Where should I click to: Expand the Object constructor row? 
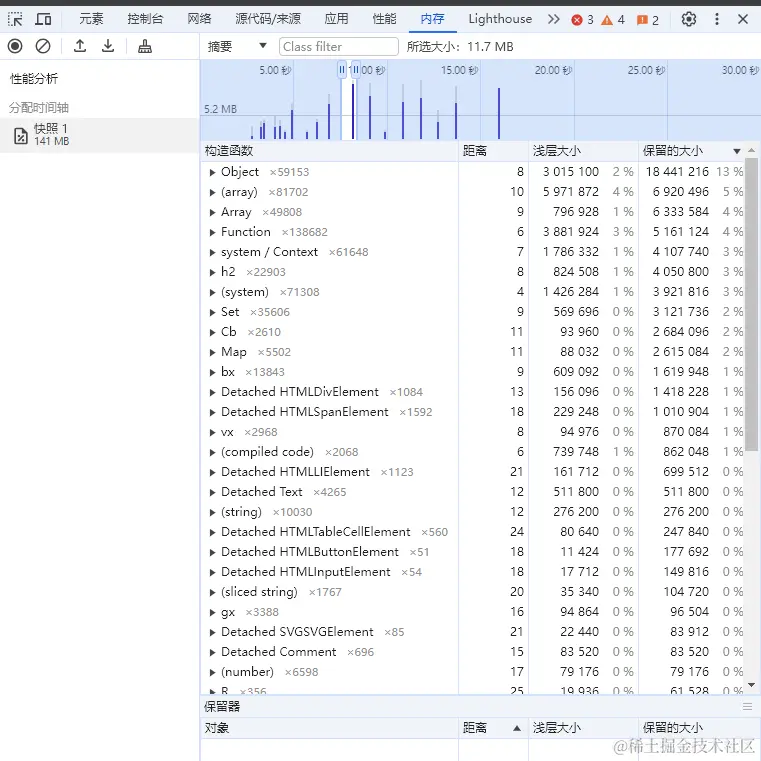tap(212, 172)
